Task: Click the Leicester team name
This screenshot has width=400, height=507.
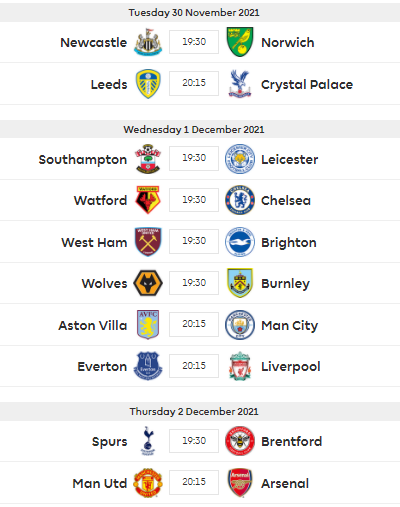Action: 289,159
